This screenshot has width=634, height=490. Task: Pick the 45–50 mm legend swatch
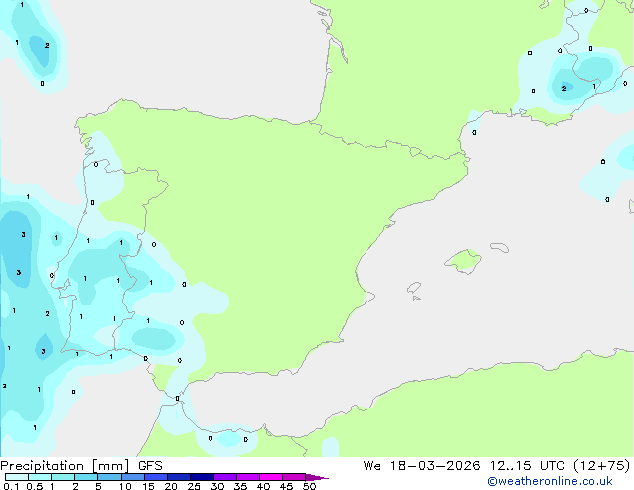(x=294, y=477)
